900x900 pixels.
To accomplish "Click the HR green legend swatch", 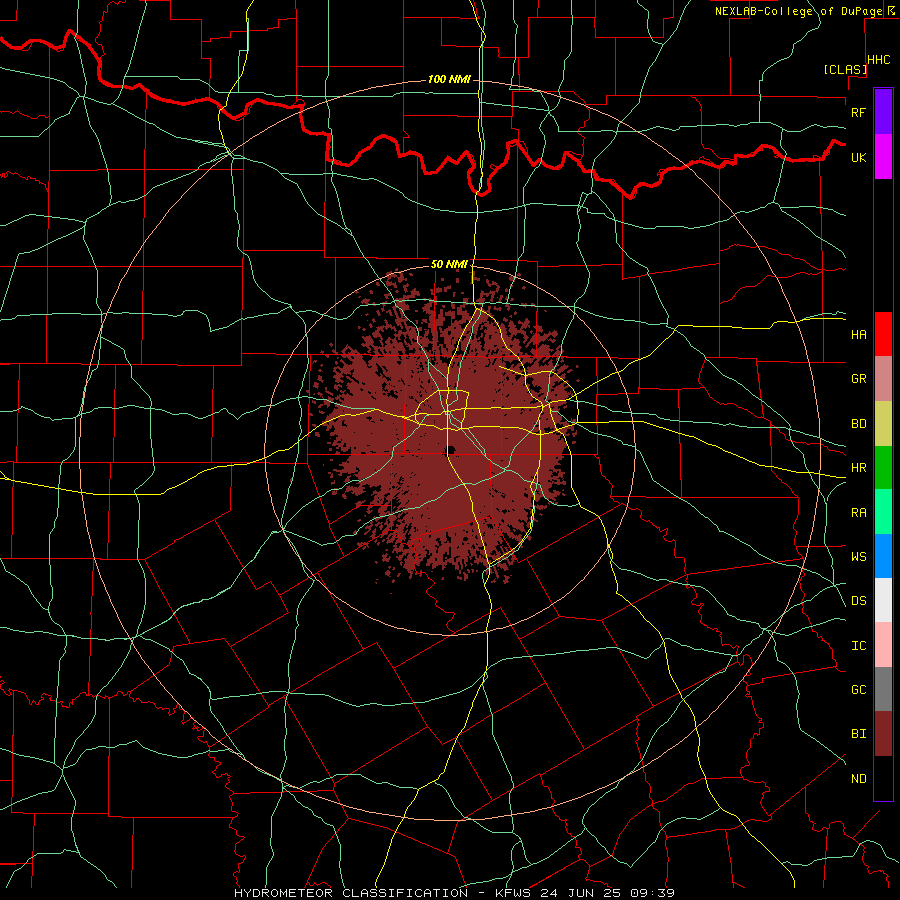I will (883, 467).
